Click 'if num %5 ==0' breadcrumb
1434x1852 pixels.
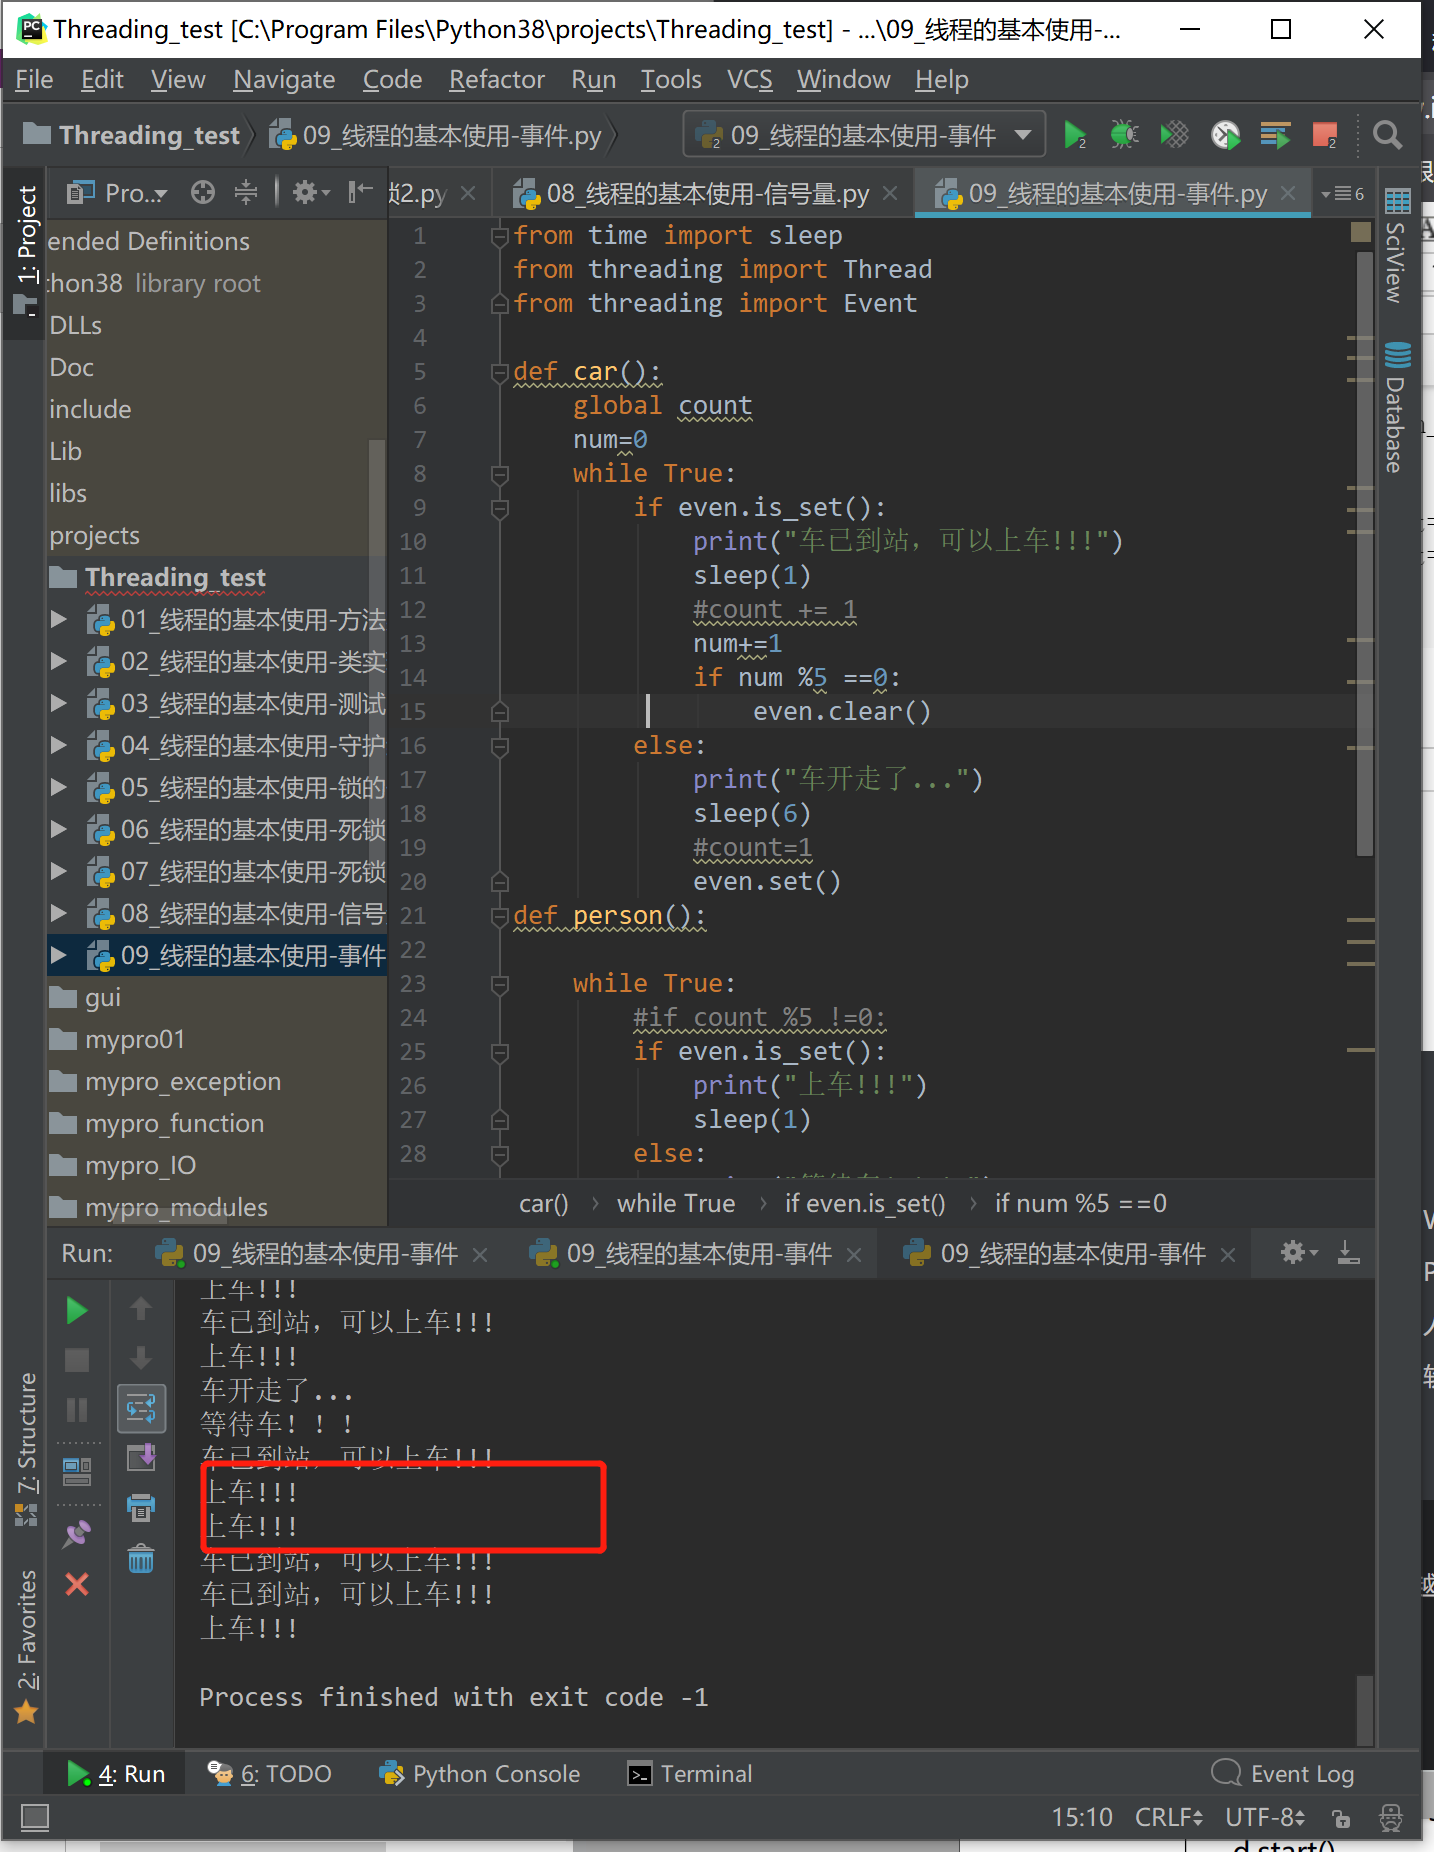coord(1081,1203)
